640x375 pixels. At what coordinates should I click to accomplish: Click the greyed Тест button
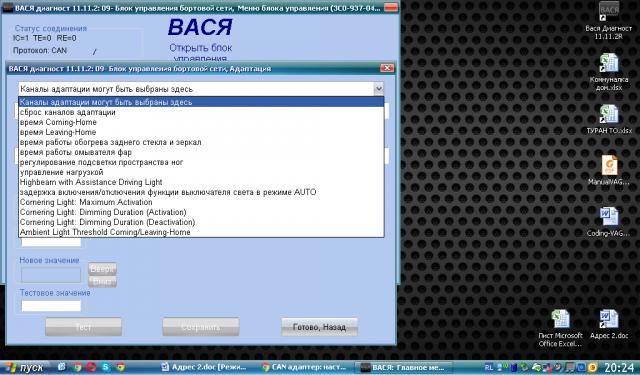click(83, 327)
